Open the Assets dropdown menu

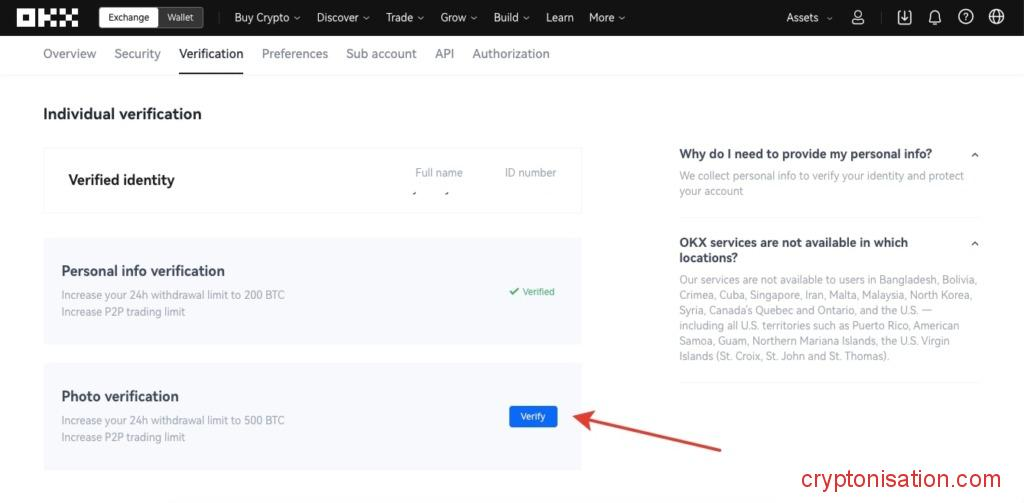[808, 17]
